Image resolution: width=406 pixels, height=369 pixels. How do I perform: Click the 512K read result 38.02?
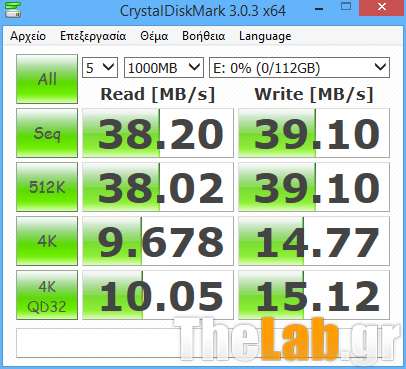pyautogui.click(x=158, y=187)
